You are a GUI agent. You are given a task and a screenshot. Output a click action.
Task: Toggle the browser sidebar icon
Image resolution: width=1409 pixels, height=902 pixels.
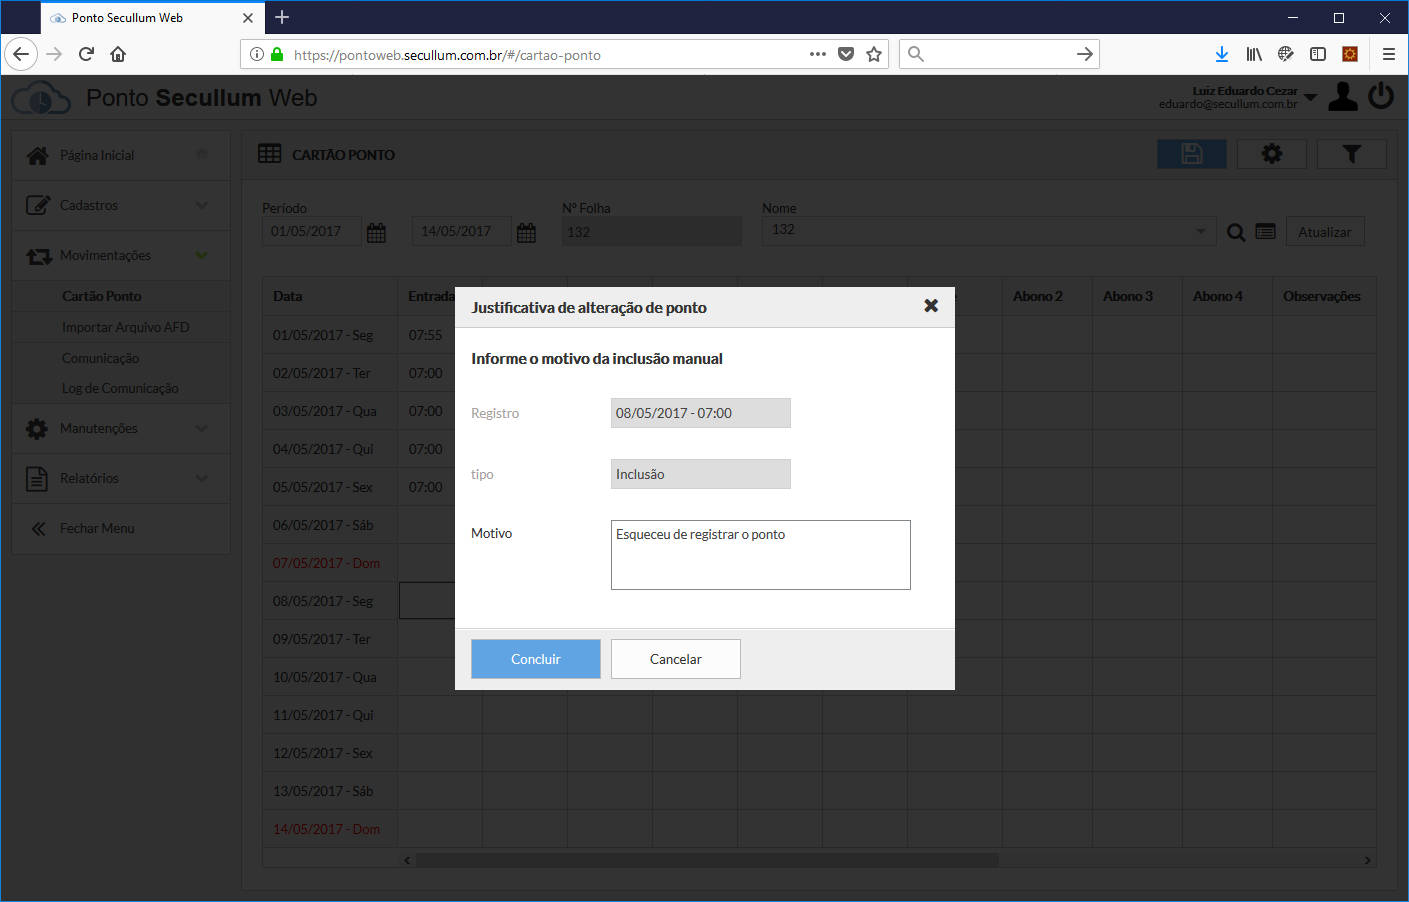(x=1318, y=54)
